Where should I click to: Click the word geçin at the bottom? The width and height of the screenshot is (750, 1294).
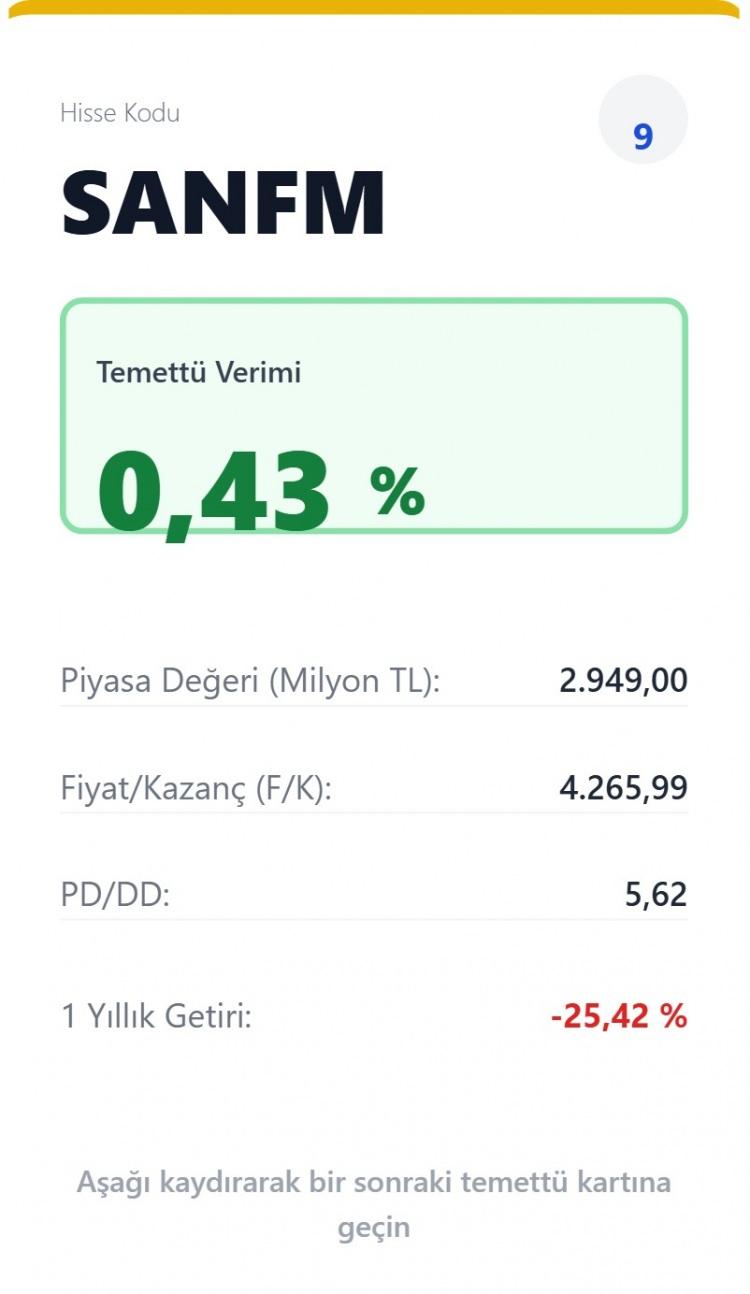pyautogui.click(x=374, y=1227)
